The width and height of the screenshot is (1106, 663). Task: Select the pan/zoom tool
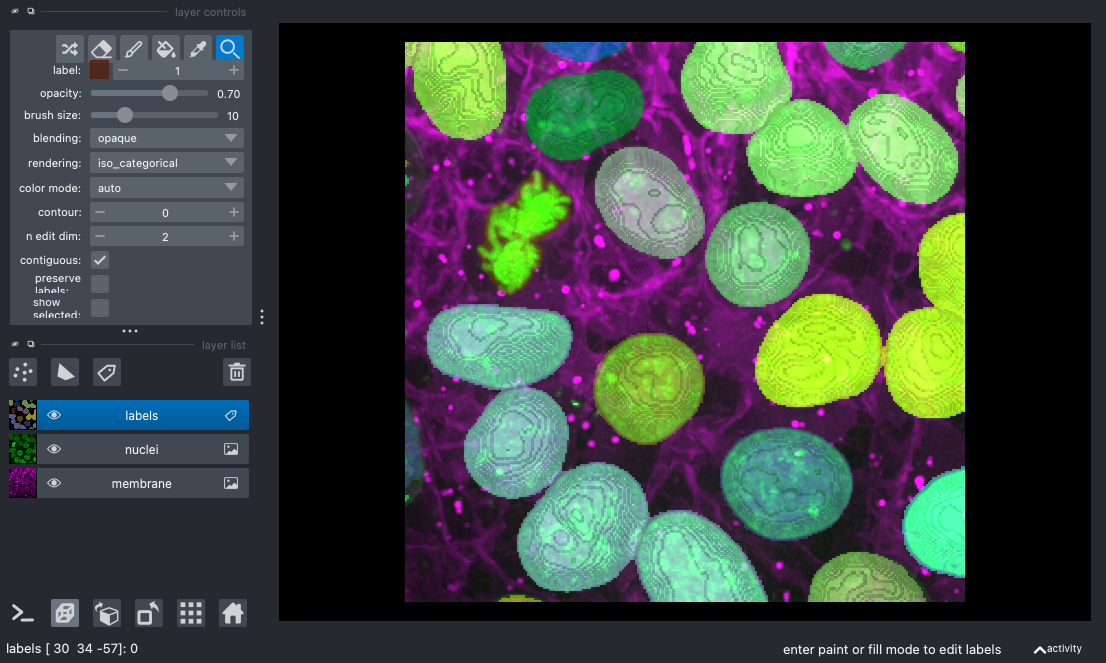click(x=230, y=48)
